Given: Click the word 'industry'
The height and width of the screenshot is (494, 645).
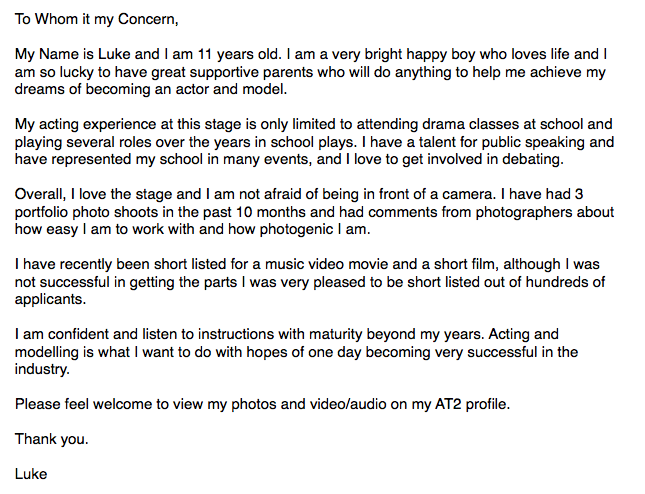Looking at the screenshot, I should click(x=40, y=369).
